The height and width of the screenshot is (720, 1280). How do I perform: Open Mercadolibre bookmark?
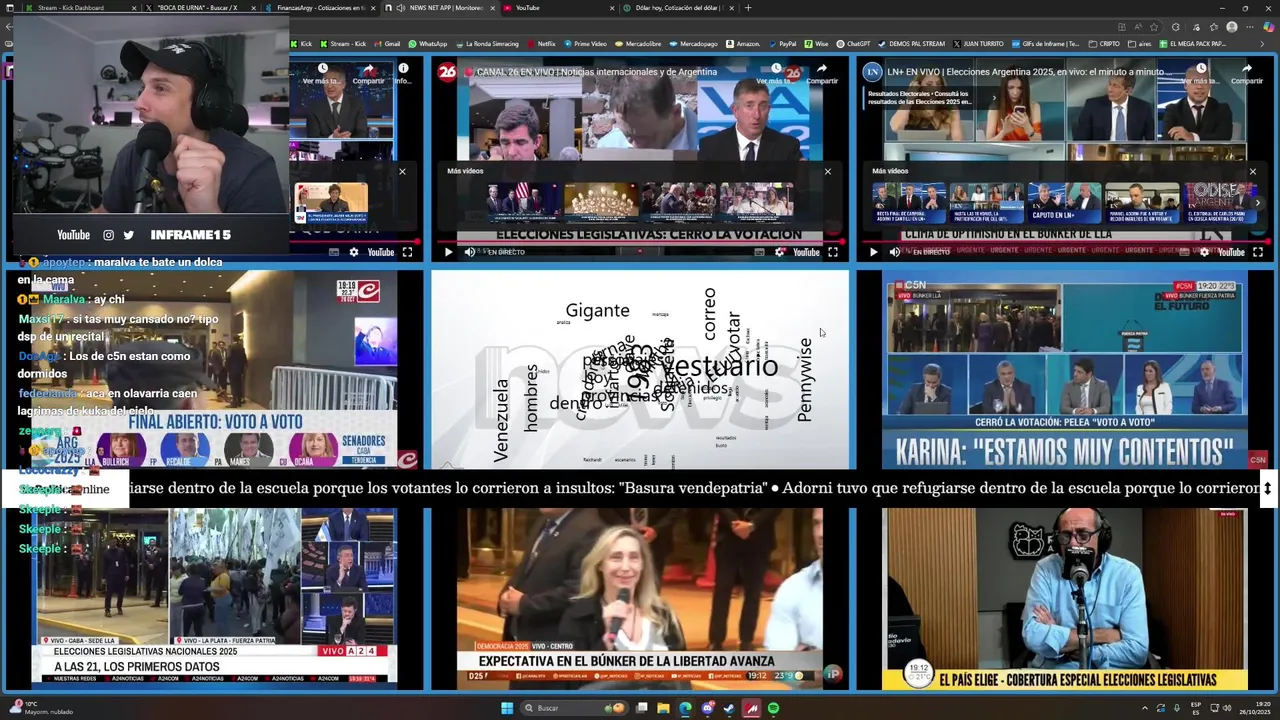point(638,44)
